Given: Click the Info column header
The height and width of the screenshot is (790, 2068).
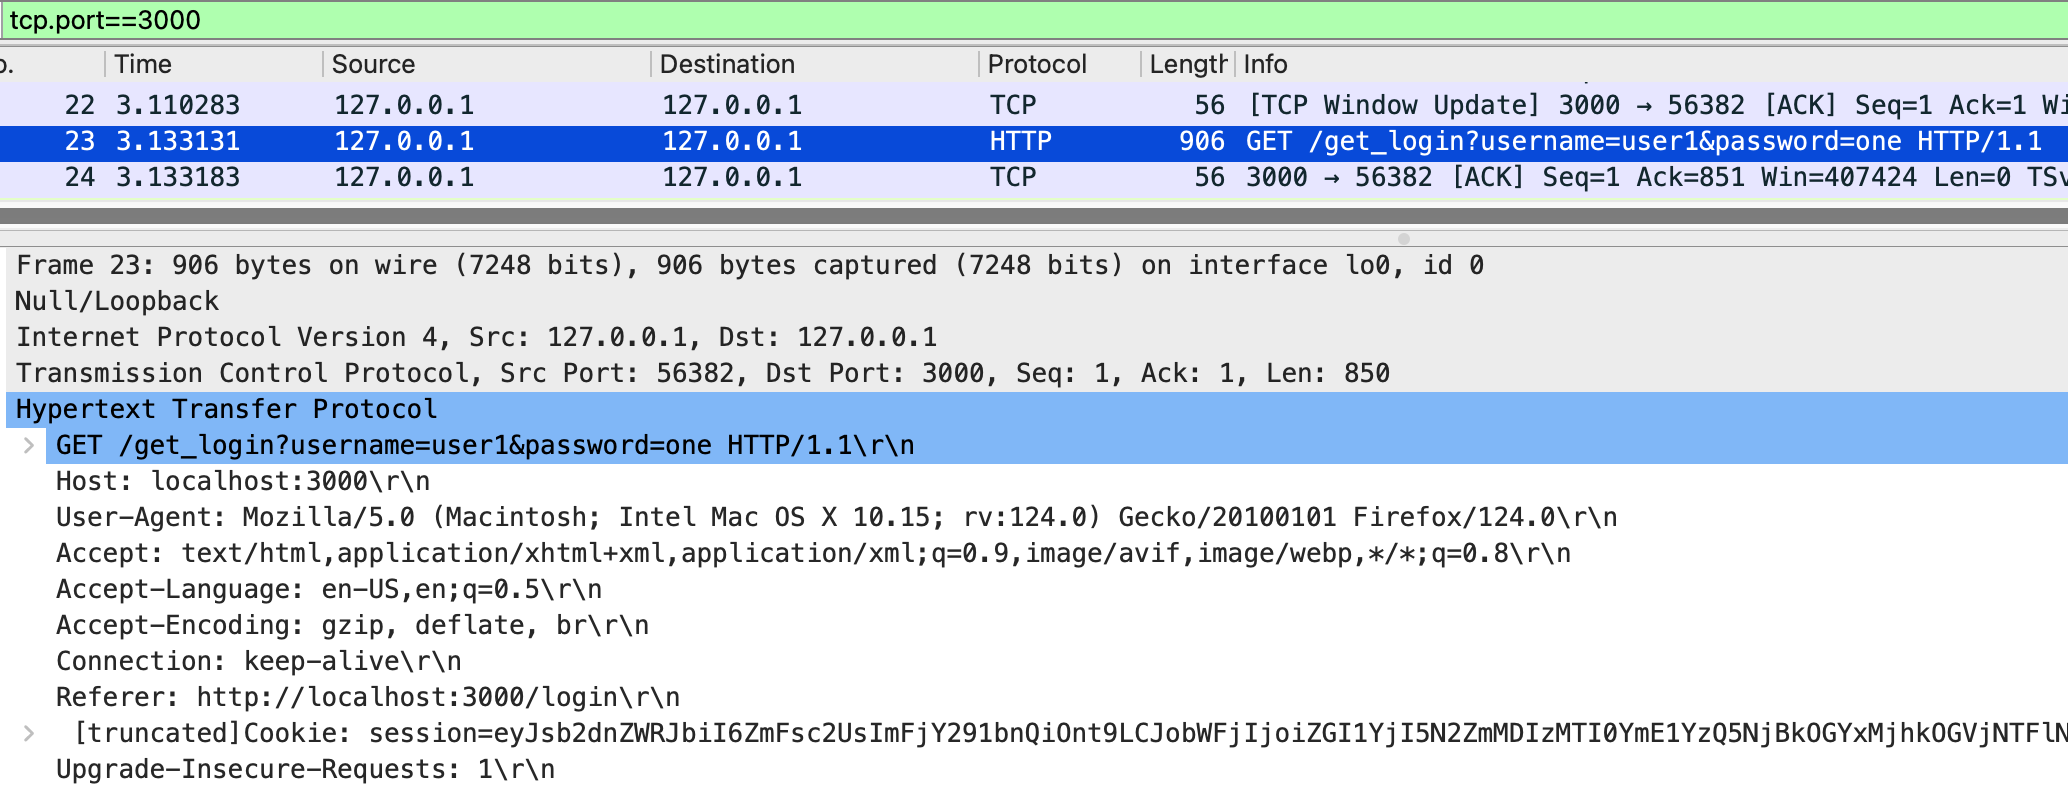Looking at the screenshot, I should tap(1265, 64).
